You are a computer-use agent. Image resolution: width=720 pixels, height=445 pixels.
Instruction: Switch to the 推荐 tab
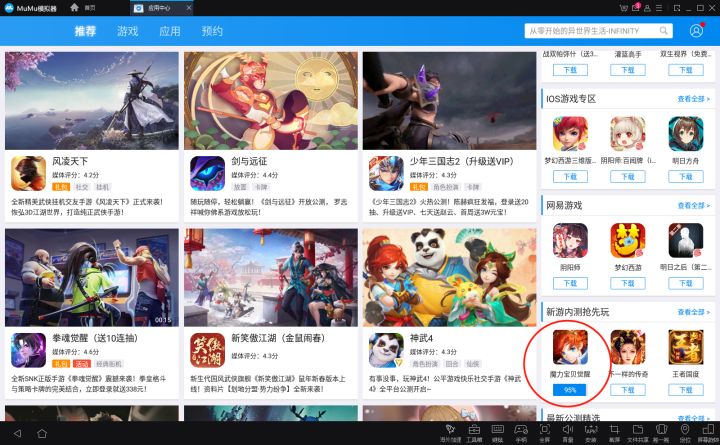click(x=85, y=31)
